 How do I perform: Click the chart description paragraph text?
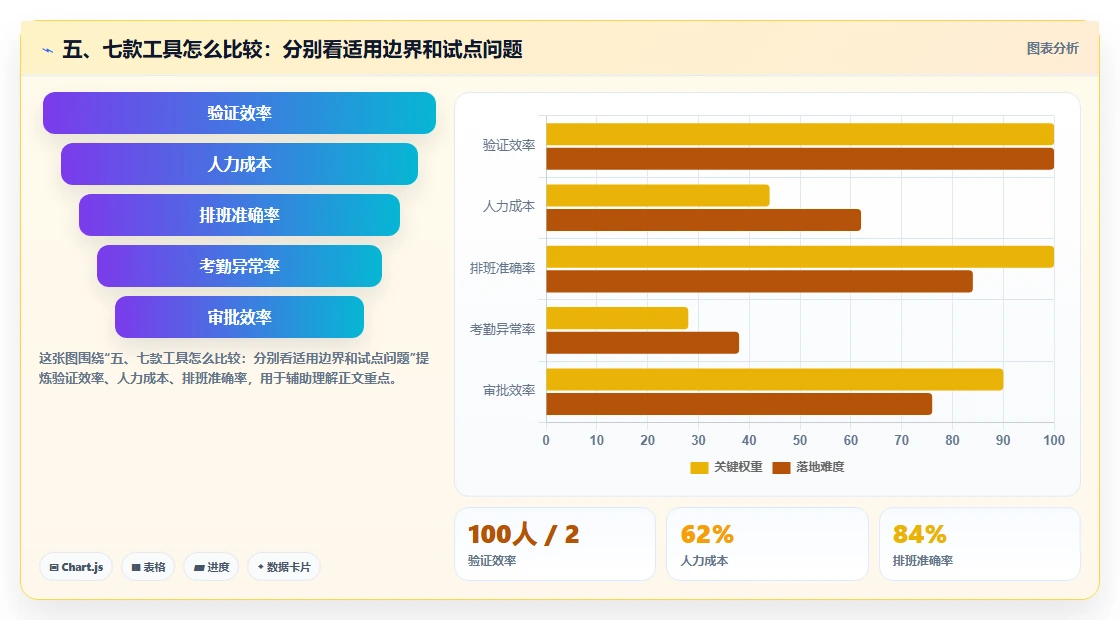(x=234, y=369)
